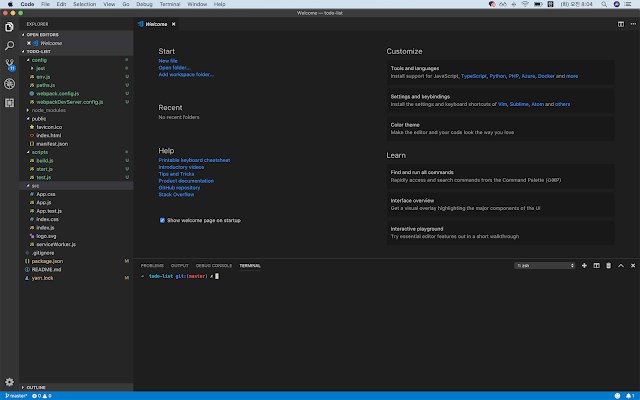Split the terminal pane
Screen dimensions: 640x400
click(x=596, y=266)
